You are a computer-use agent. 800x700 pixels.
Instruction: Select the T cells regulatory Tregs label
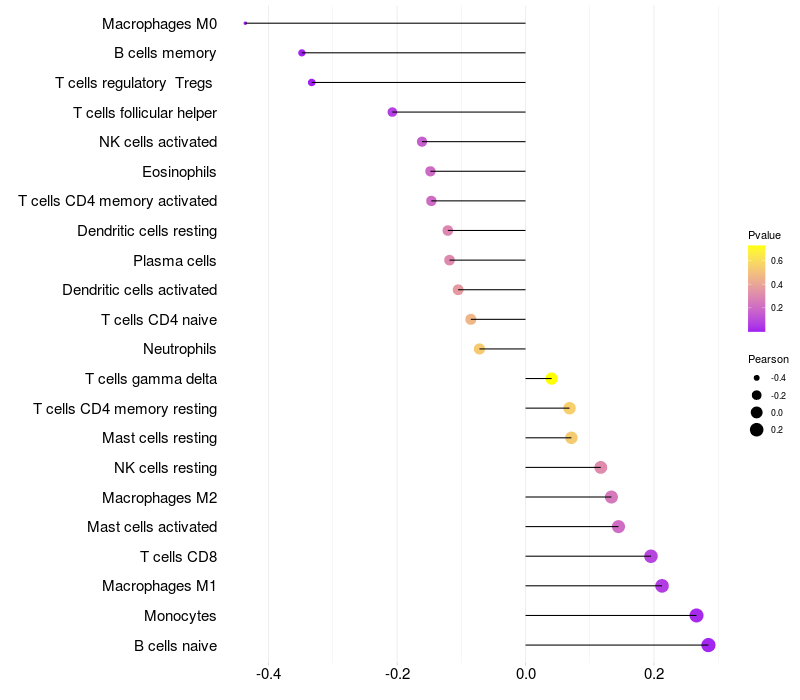click(134, 83)
